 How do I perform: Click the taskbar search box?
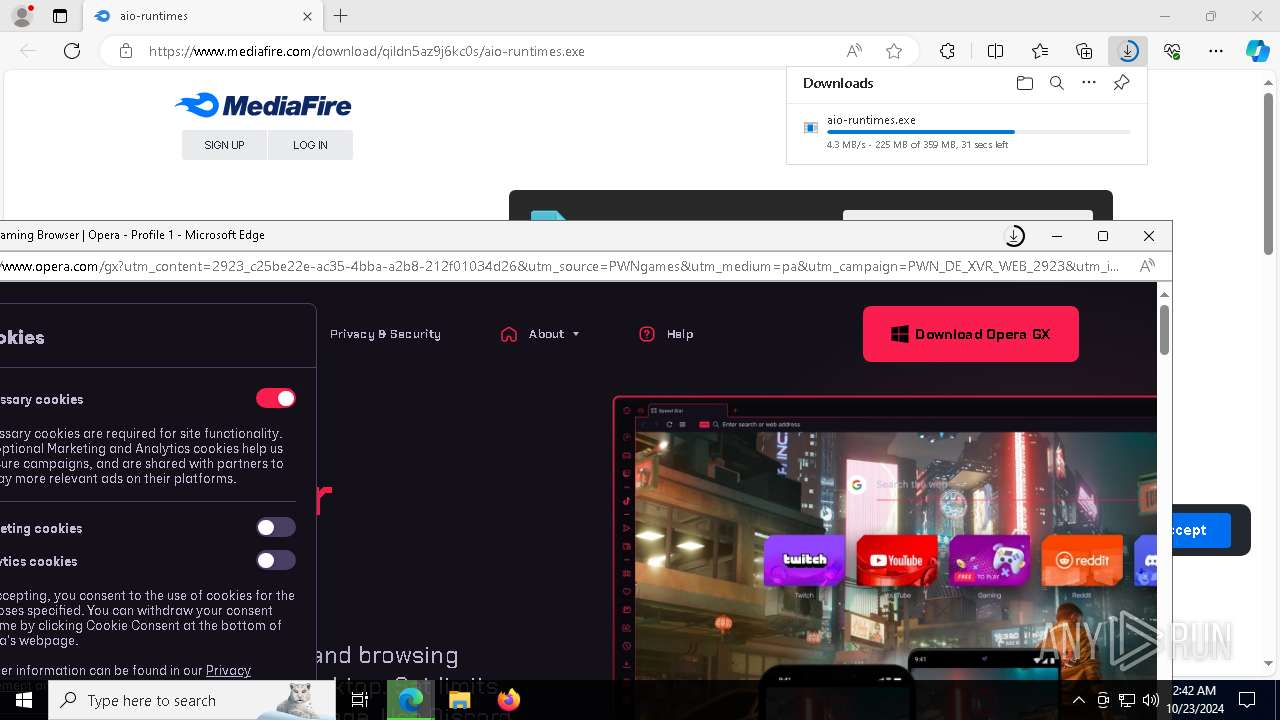[192, 700]
